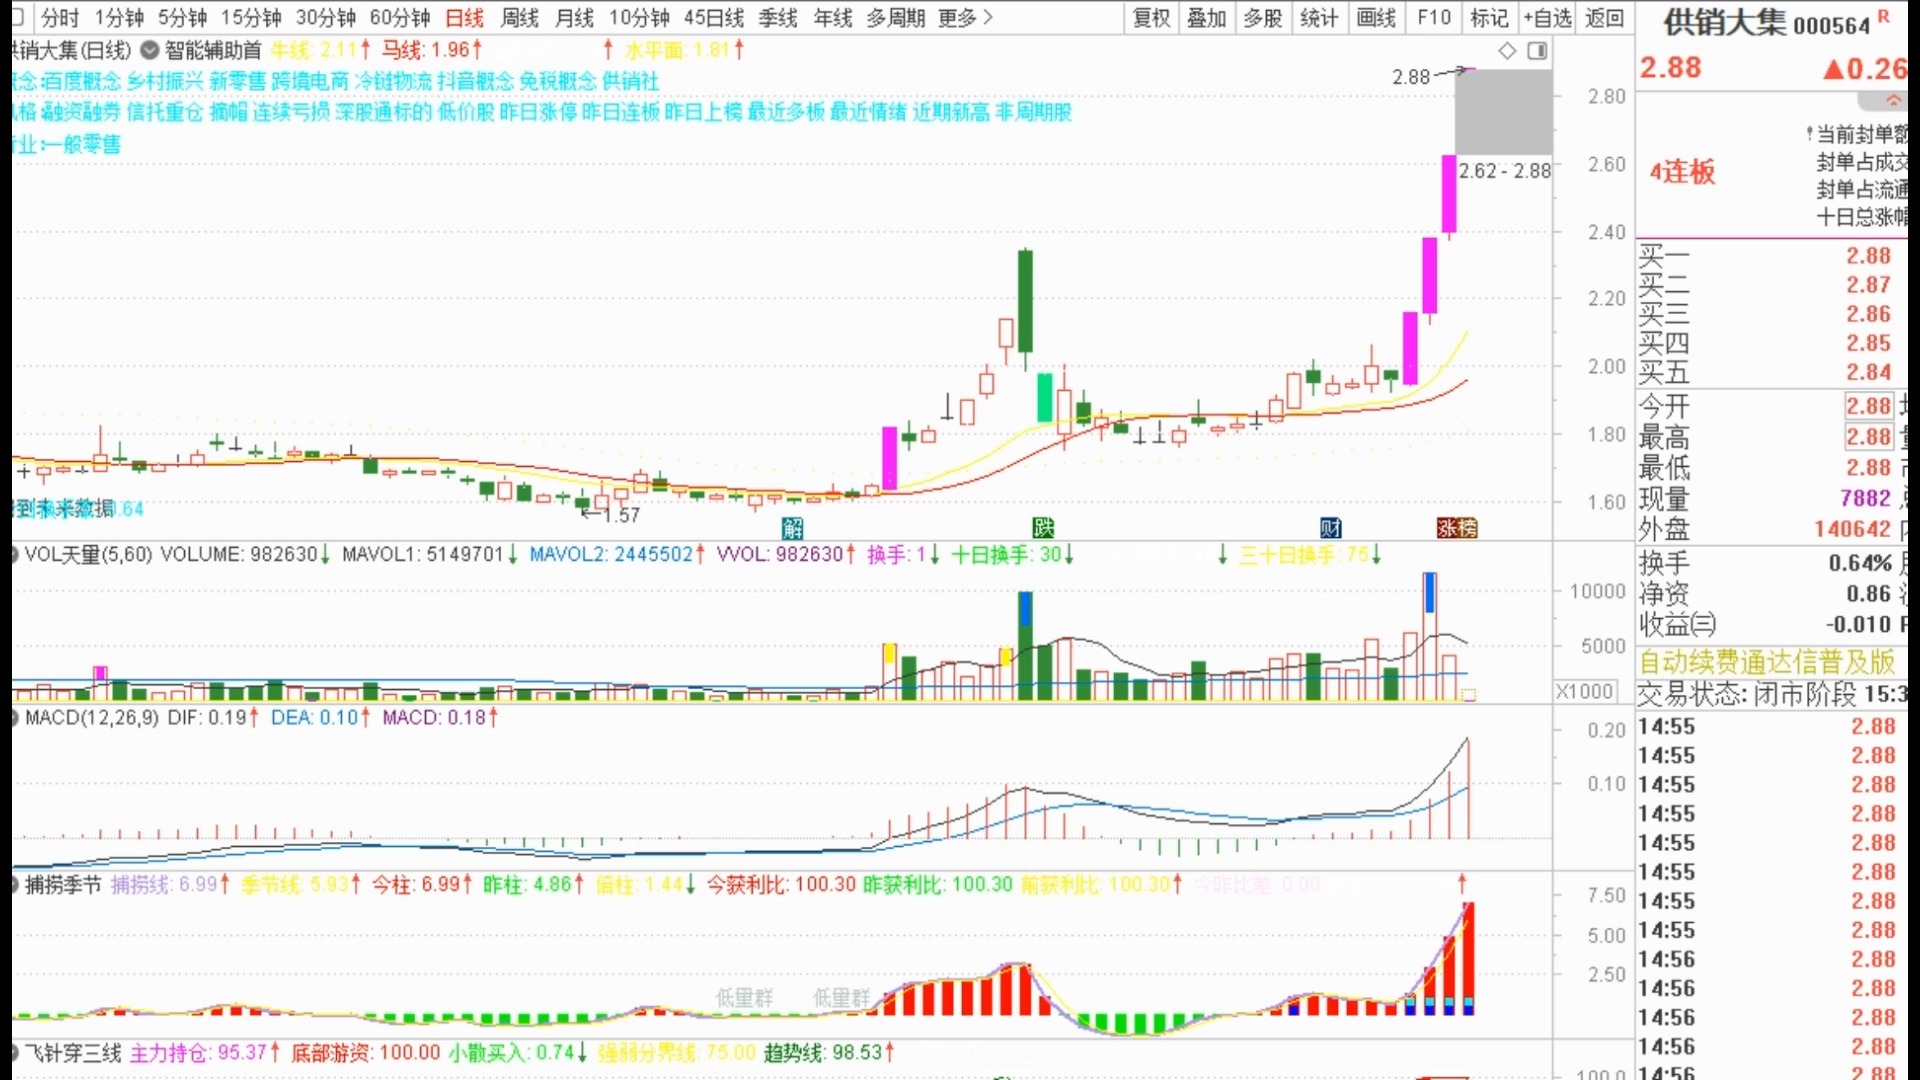
Task: Click the 跌 event marker on timeline
Action: [1043, 528]
